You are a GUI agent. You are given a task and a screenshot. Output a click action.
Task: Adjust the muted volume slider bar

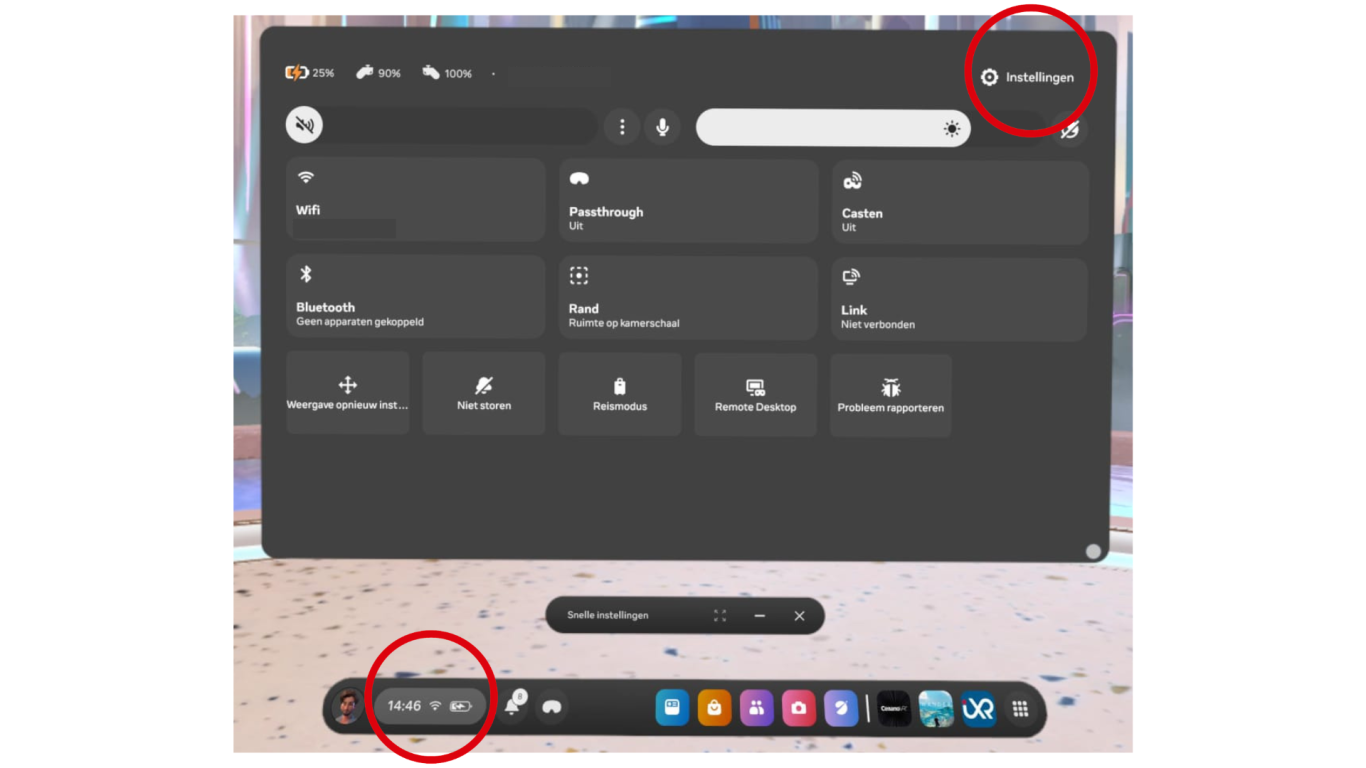[441, 126]
